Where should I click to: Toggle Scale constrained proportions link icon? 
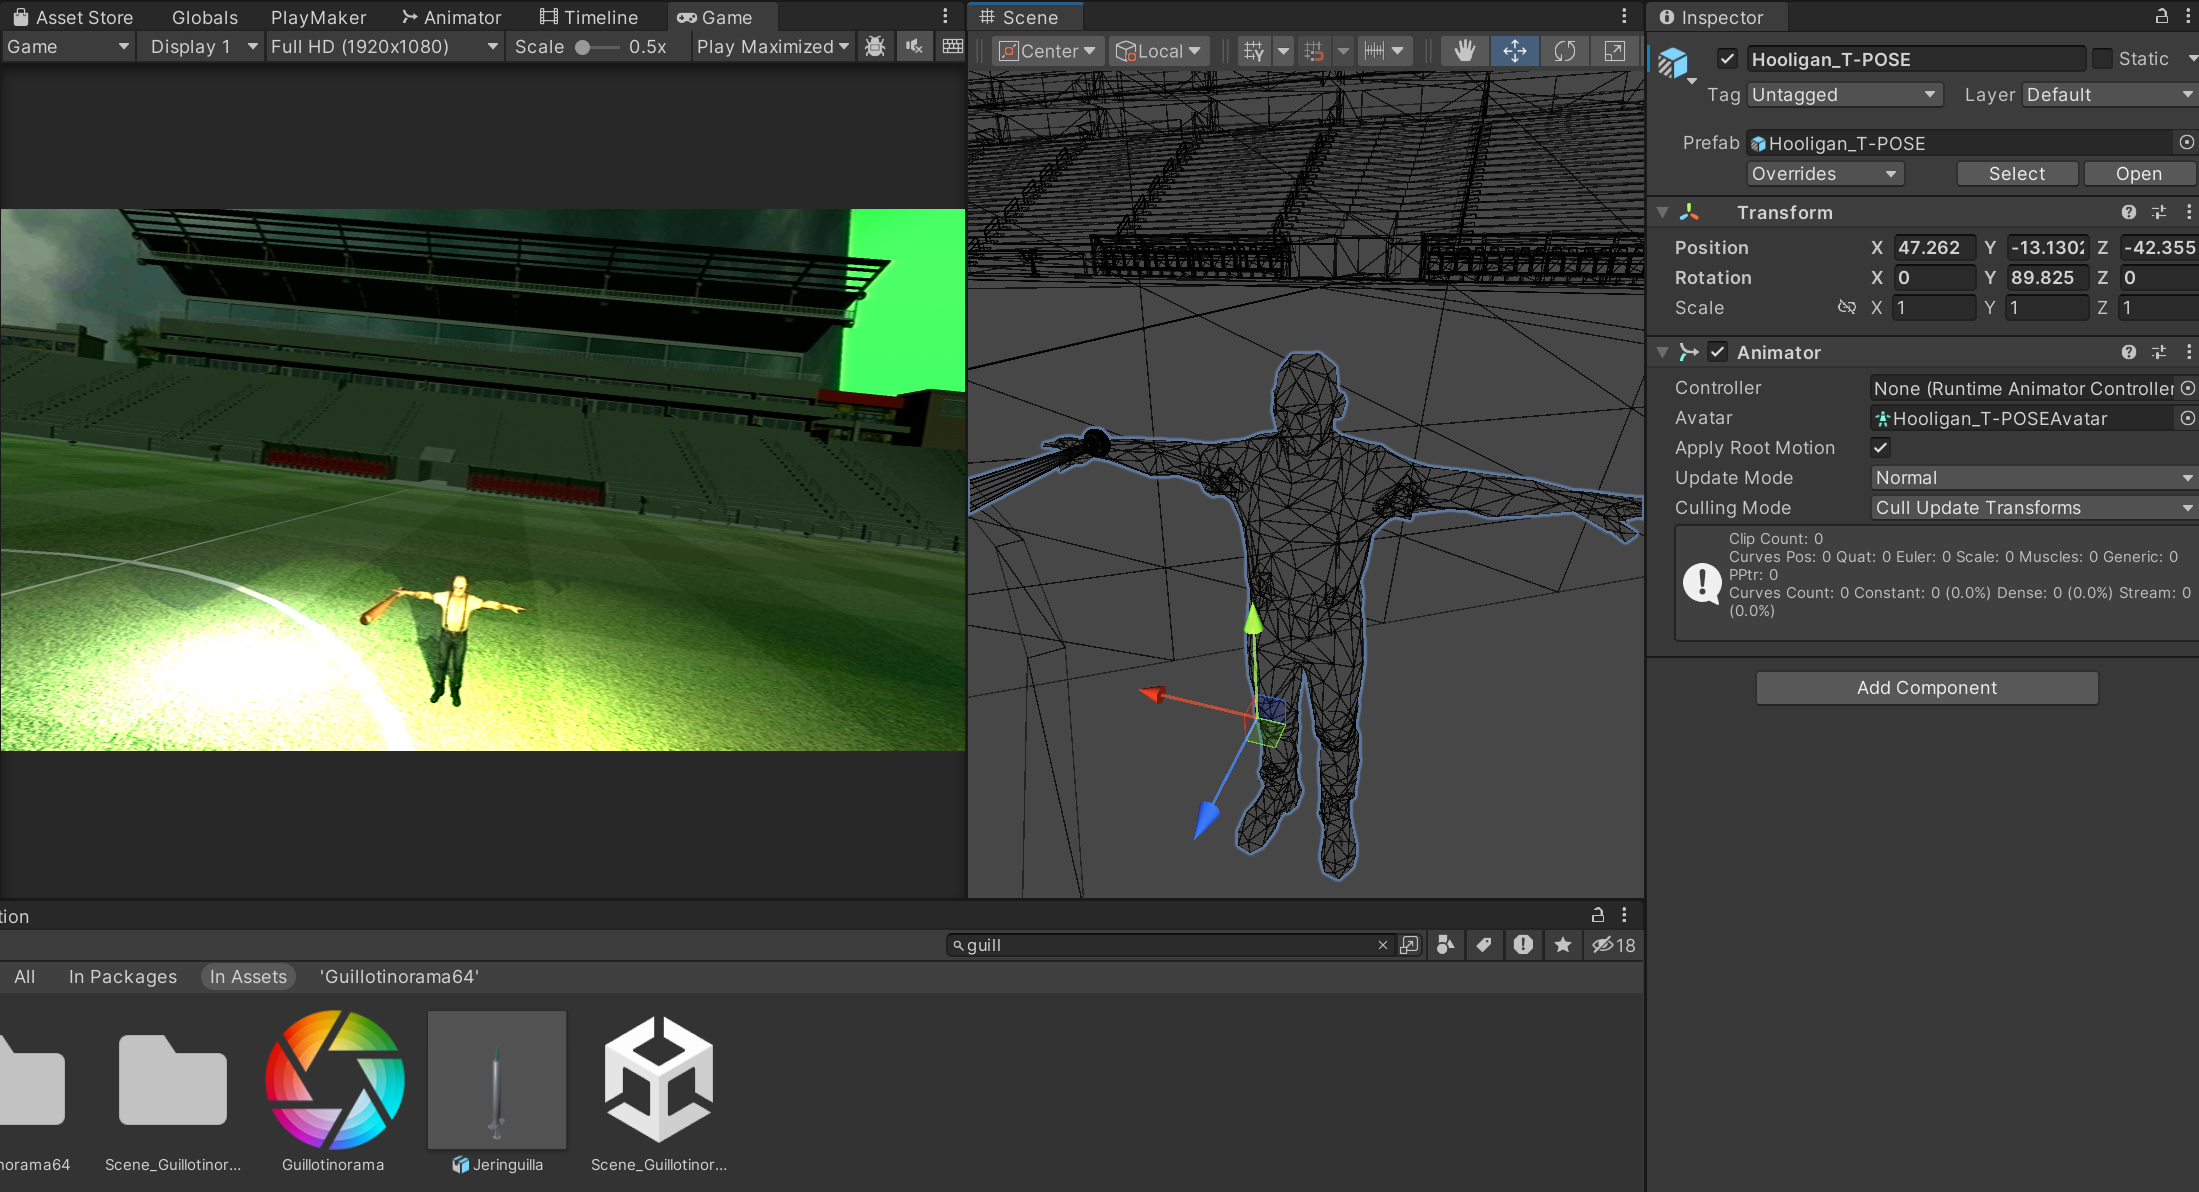pos(1847,307)
